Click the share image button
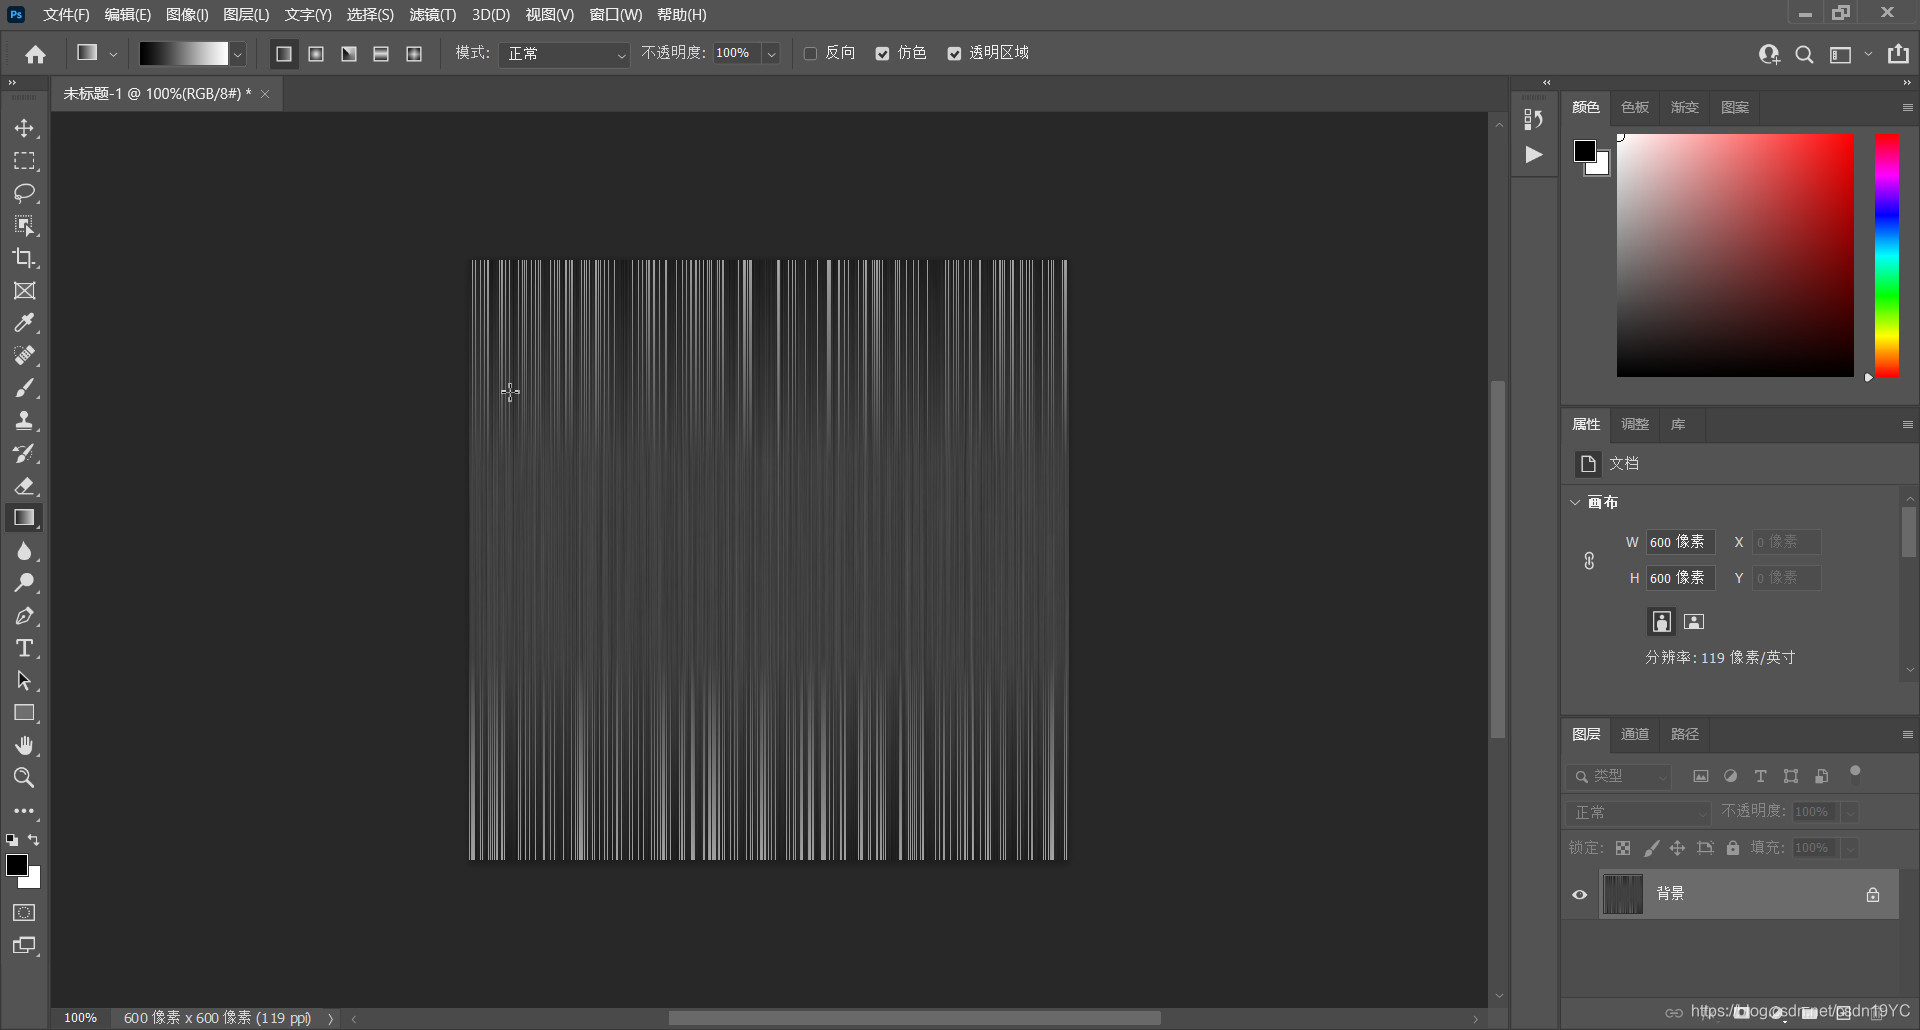The width and height of the screenshot is (1920, 1030). (x=1898, y=54)
